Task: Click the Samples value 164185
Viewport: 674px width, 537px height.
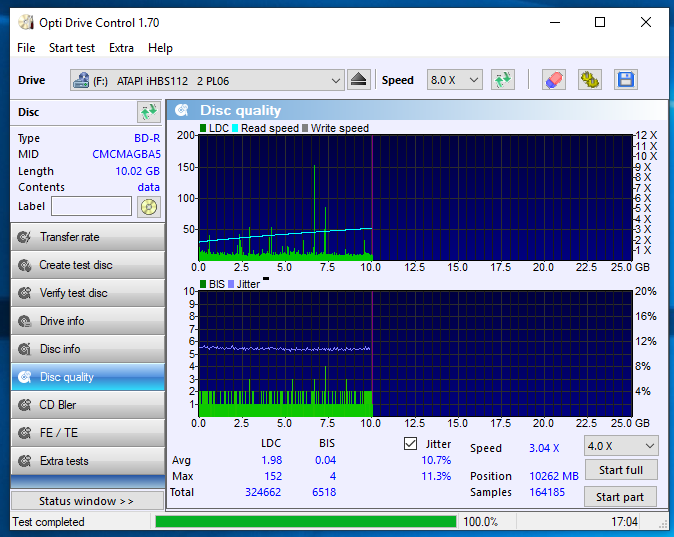Action: click(547, 492)
